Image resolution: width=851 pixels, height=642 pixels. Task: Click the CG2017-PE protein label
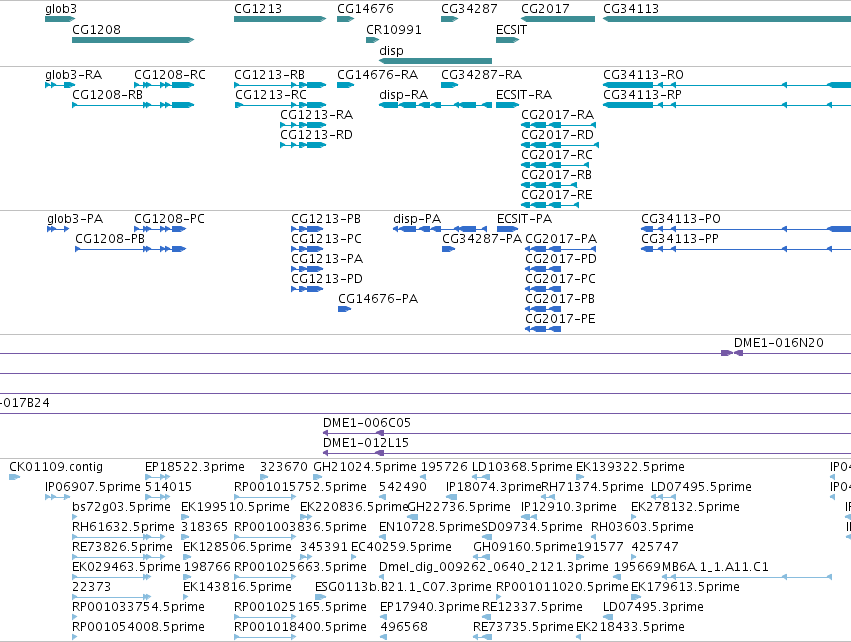[x=560, y=319]
